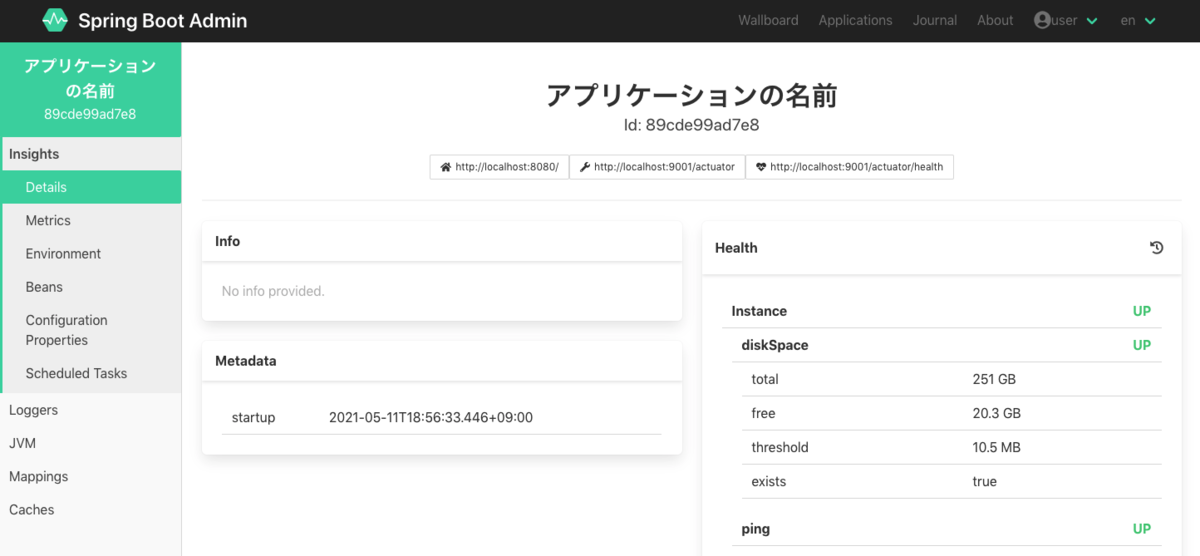This screenshot has width=1200, height=556.
Task: Click the exists value true
Action: click(985, 481)
